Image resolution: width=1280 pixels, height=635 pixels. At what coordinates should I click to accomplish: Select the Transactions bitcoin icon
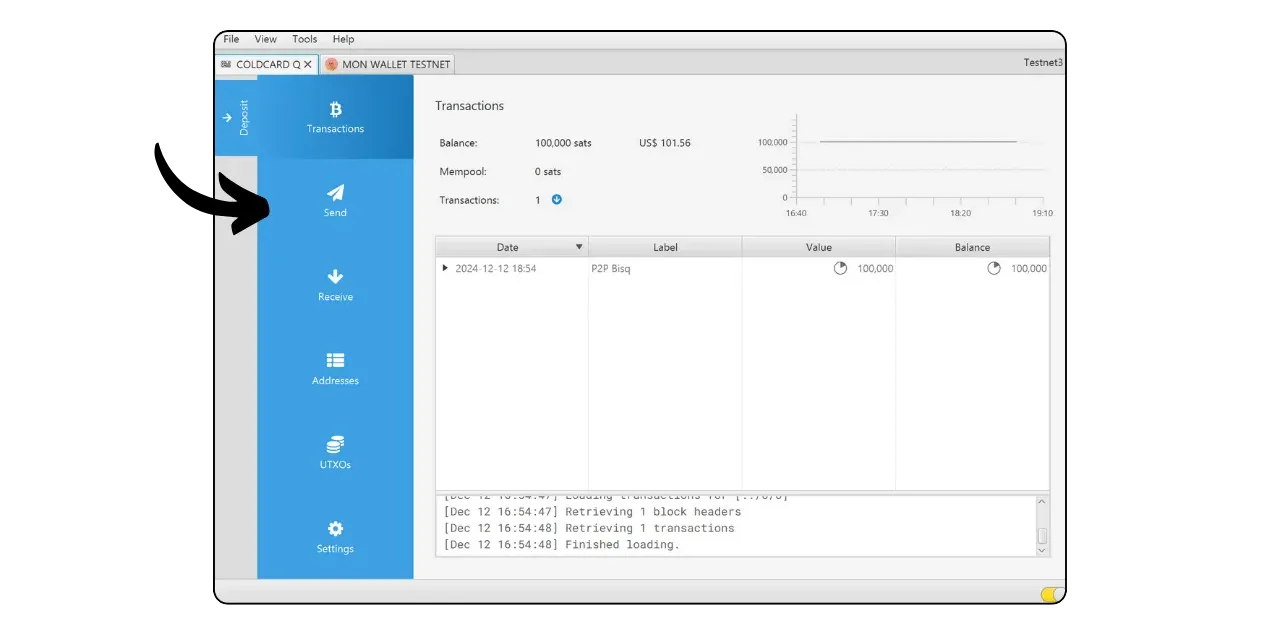335,116
